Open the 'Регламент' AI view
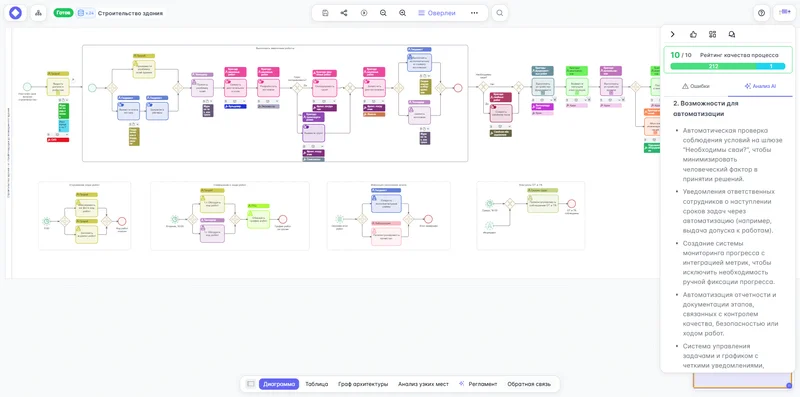The width and height of the screenshot is (800, 397). (x=478, y=384)
